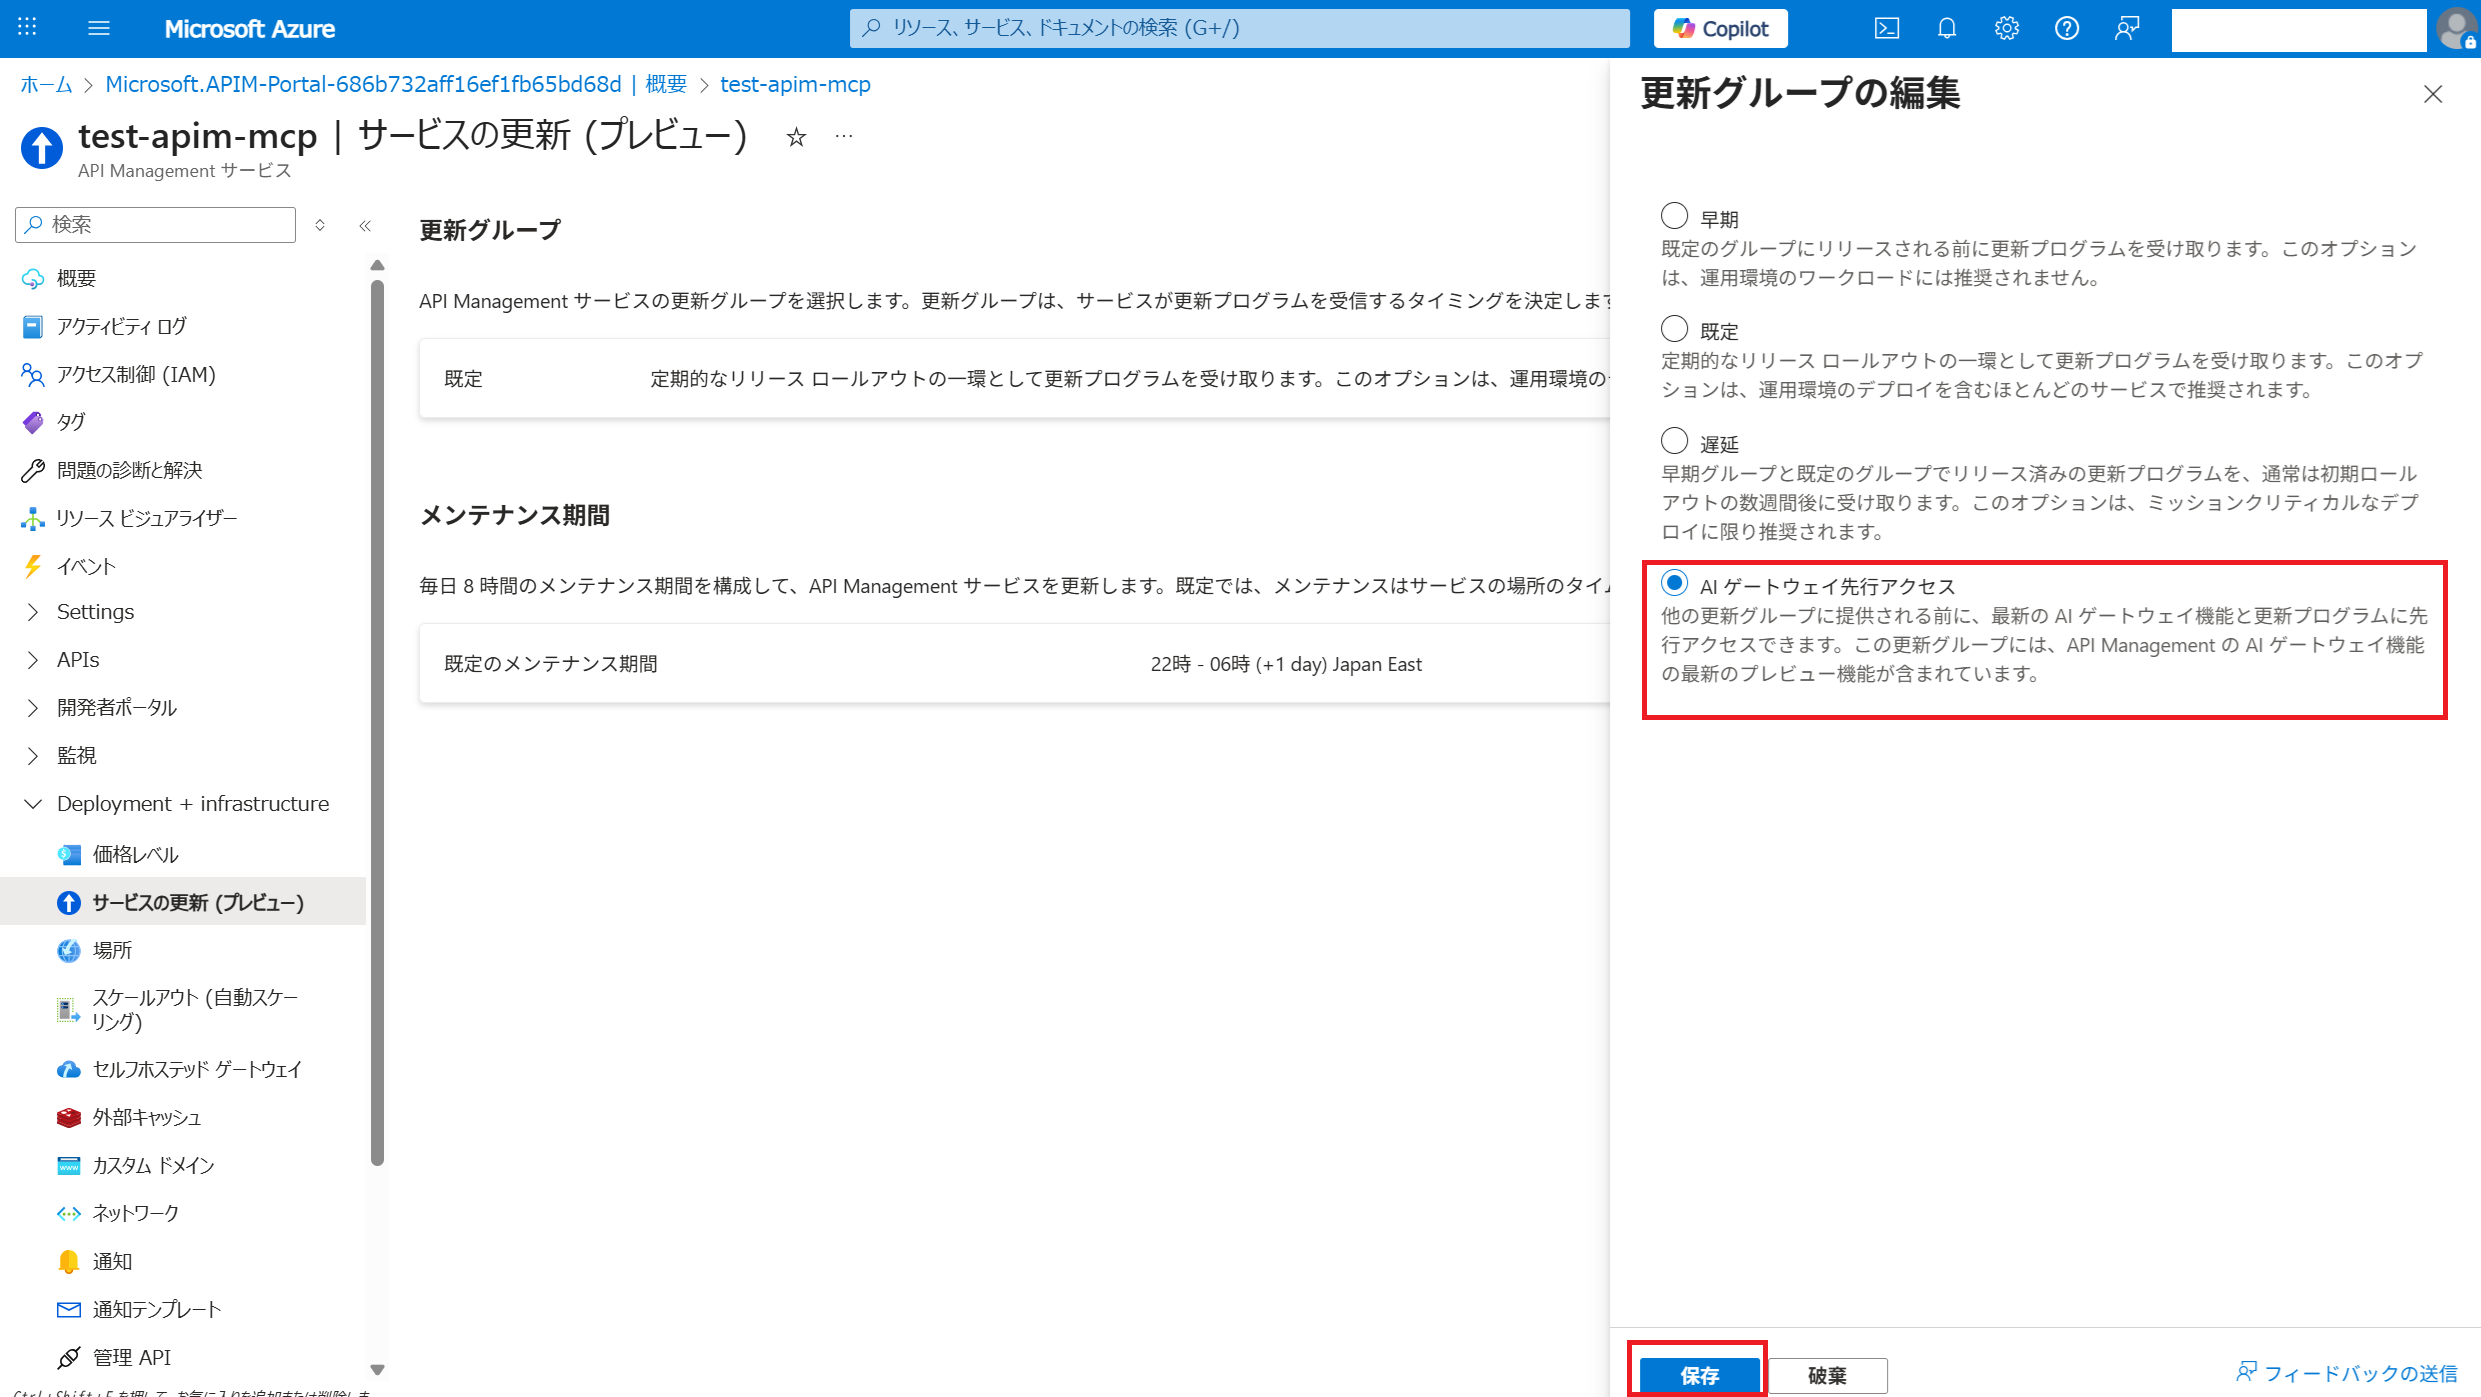Click the 場所 globe icon
Image resolution: width=2481 pixels, height=1397 pixels.
[69, 950]
